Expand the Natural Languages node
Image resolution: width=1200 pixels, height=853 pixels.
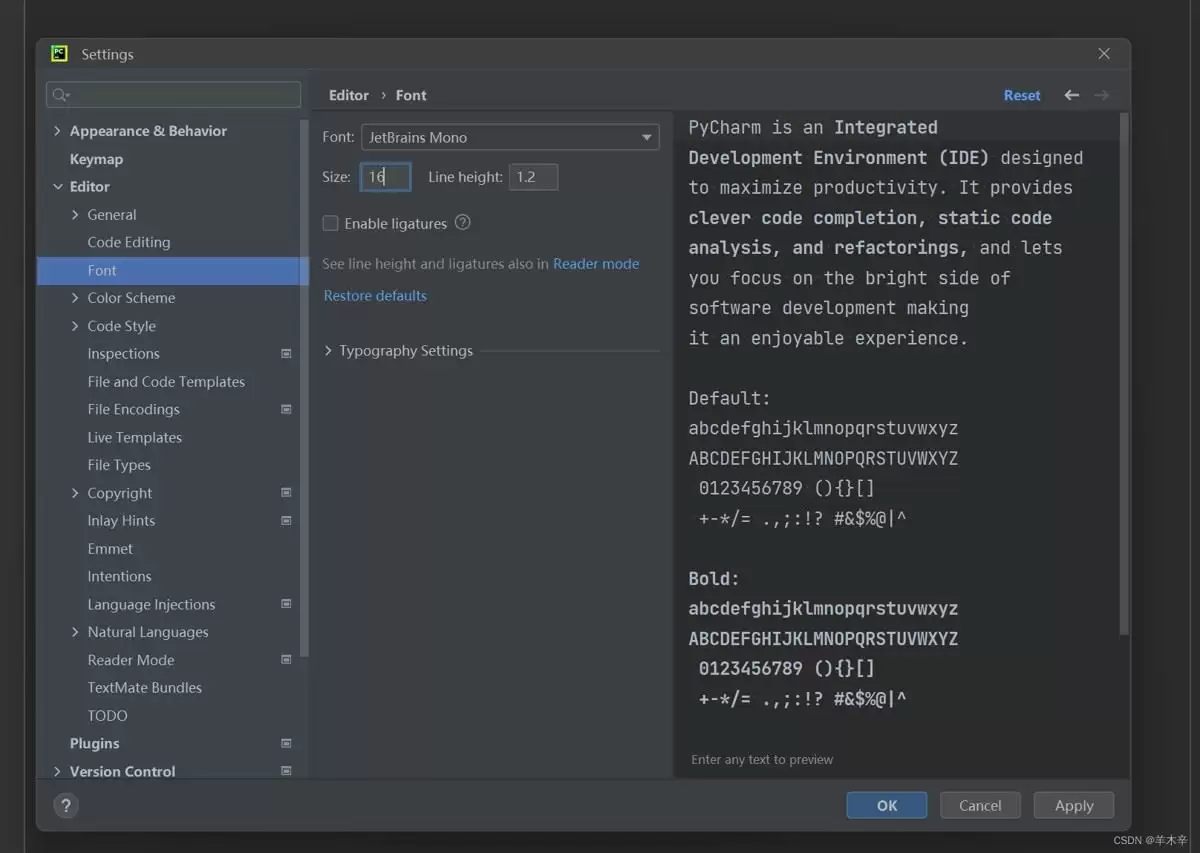pos(75,632)
